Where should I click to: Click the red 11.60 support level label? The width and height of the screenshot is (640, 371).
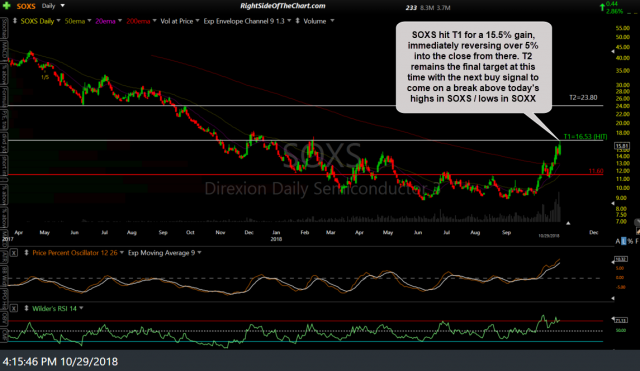pos(596,171)
